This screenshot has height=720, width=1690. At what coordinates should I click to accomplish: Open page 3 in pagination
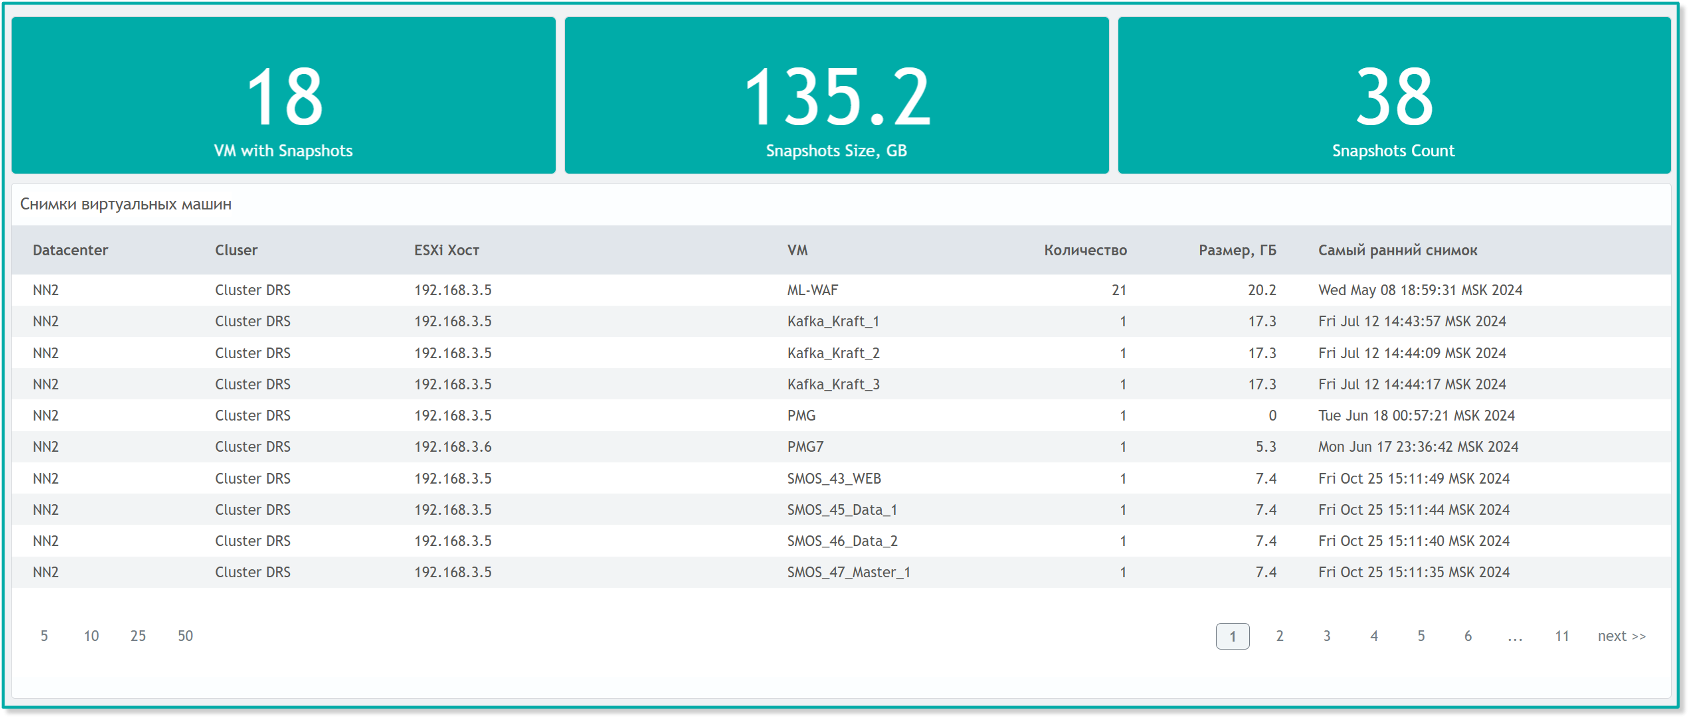point(1327,636)
